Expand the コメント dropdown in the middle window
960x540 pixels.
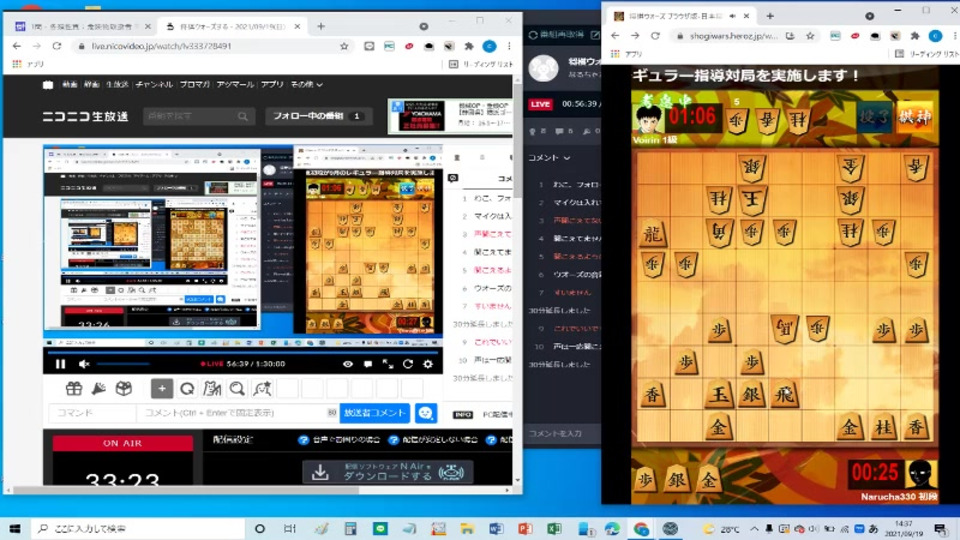click(x=549, y=157)
